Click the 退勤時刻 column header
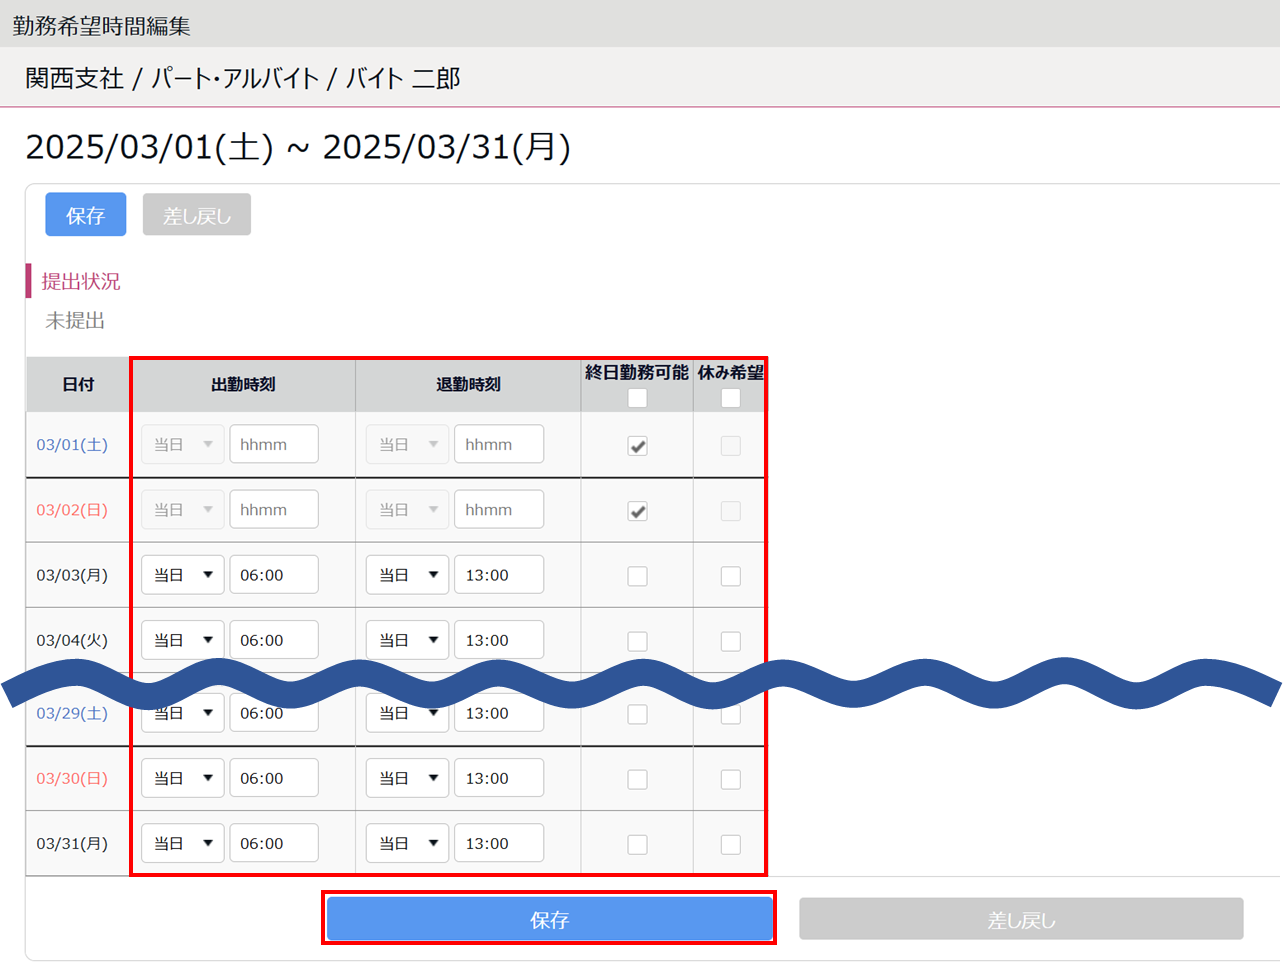The image size is (1283, 971). point(468,384)
